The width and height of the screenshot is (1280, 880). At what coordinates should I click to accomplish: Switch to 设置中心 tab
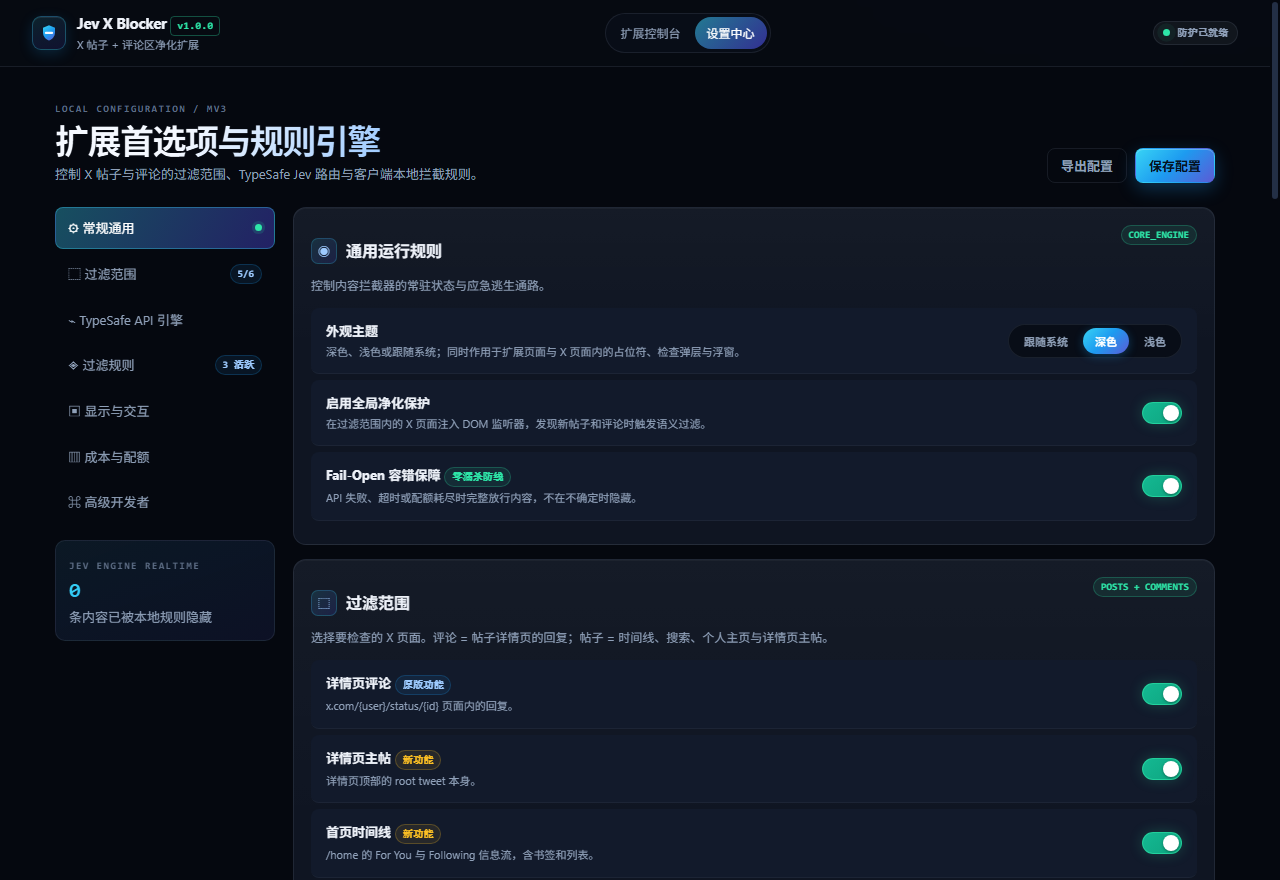tap(730, 33)
